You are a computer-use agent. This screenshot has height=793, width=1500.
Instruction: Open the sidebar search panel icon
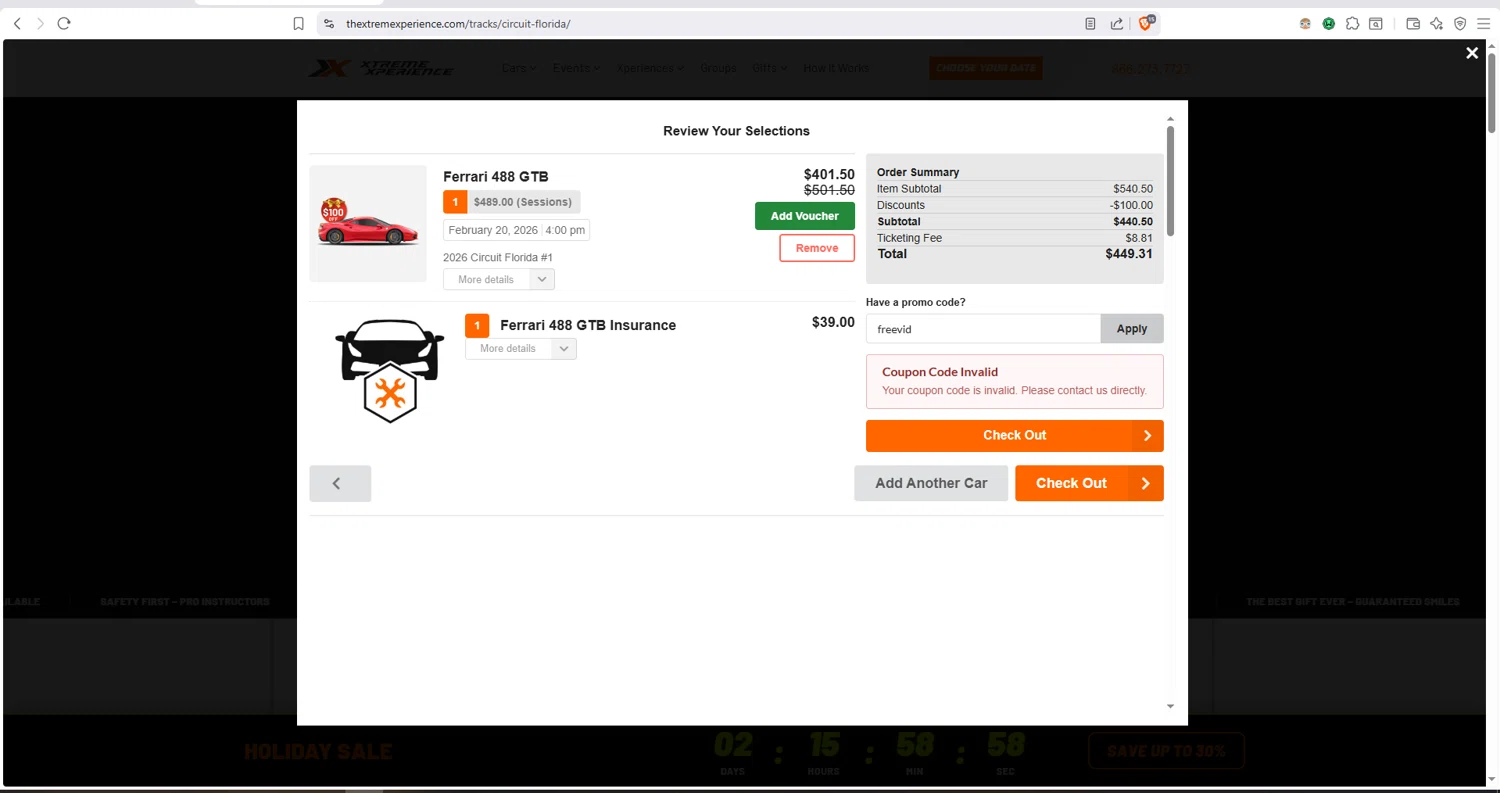[1376, 23]
